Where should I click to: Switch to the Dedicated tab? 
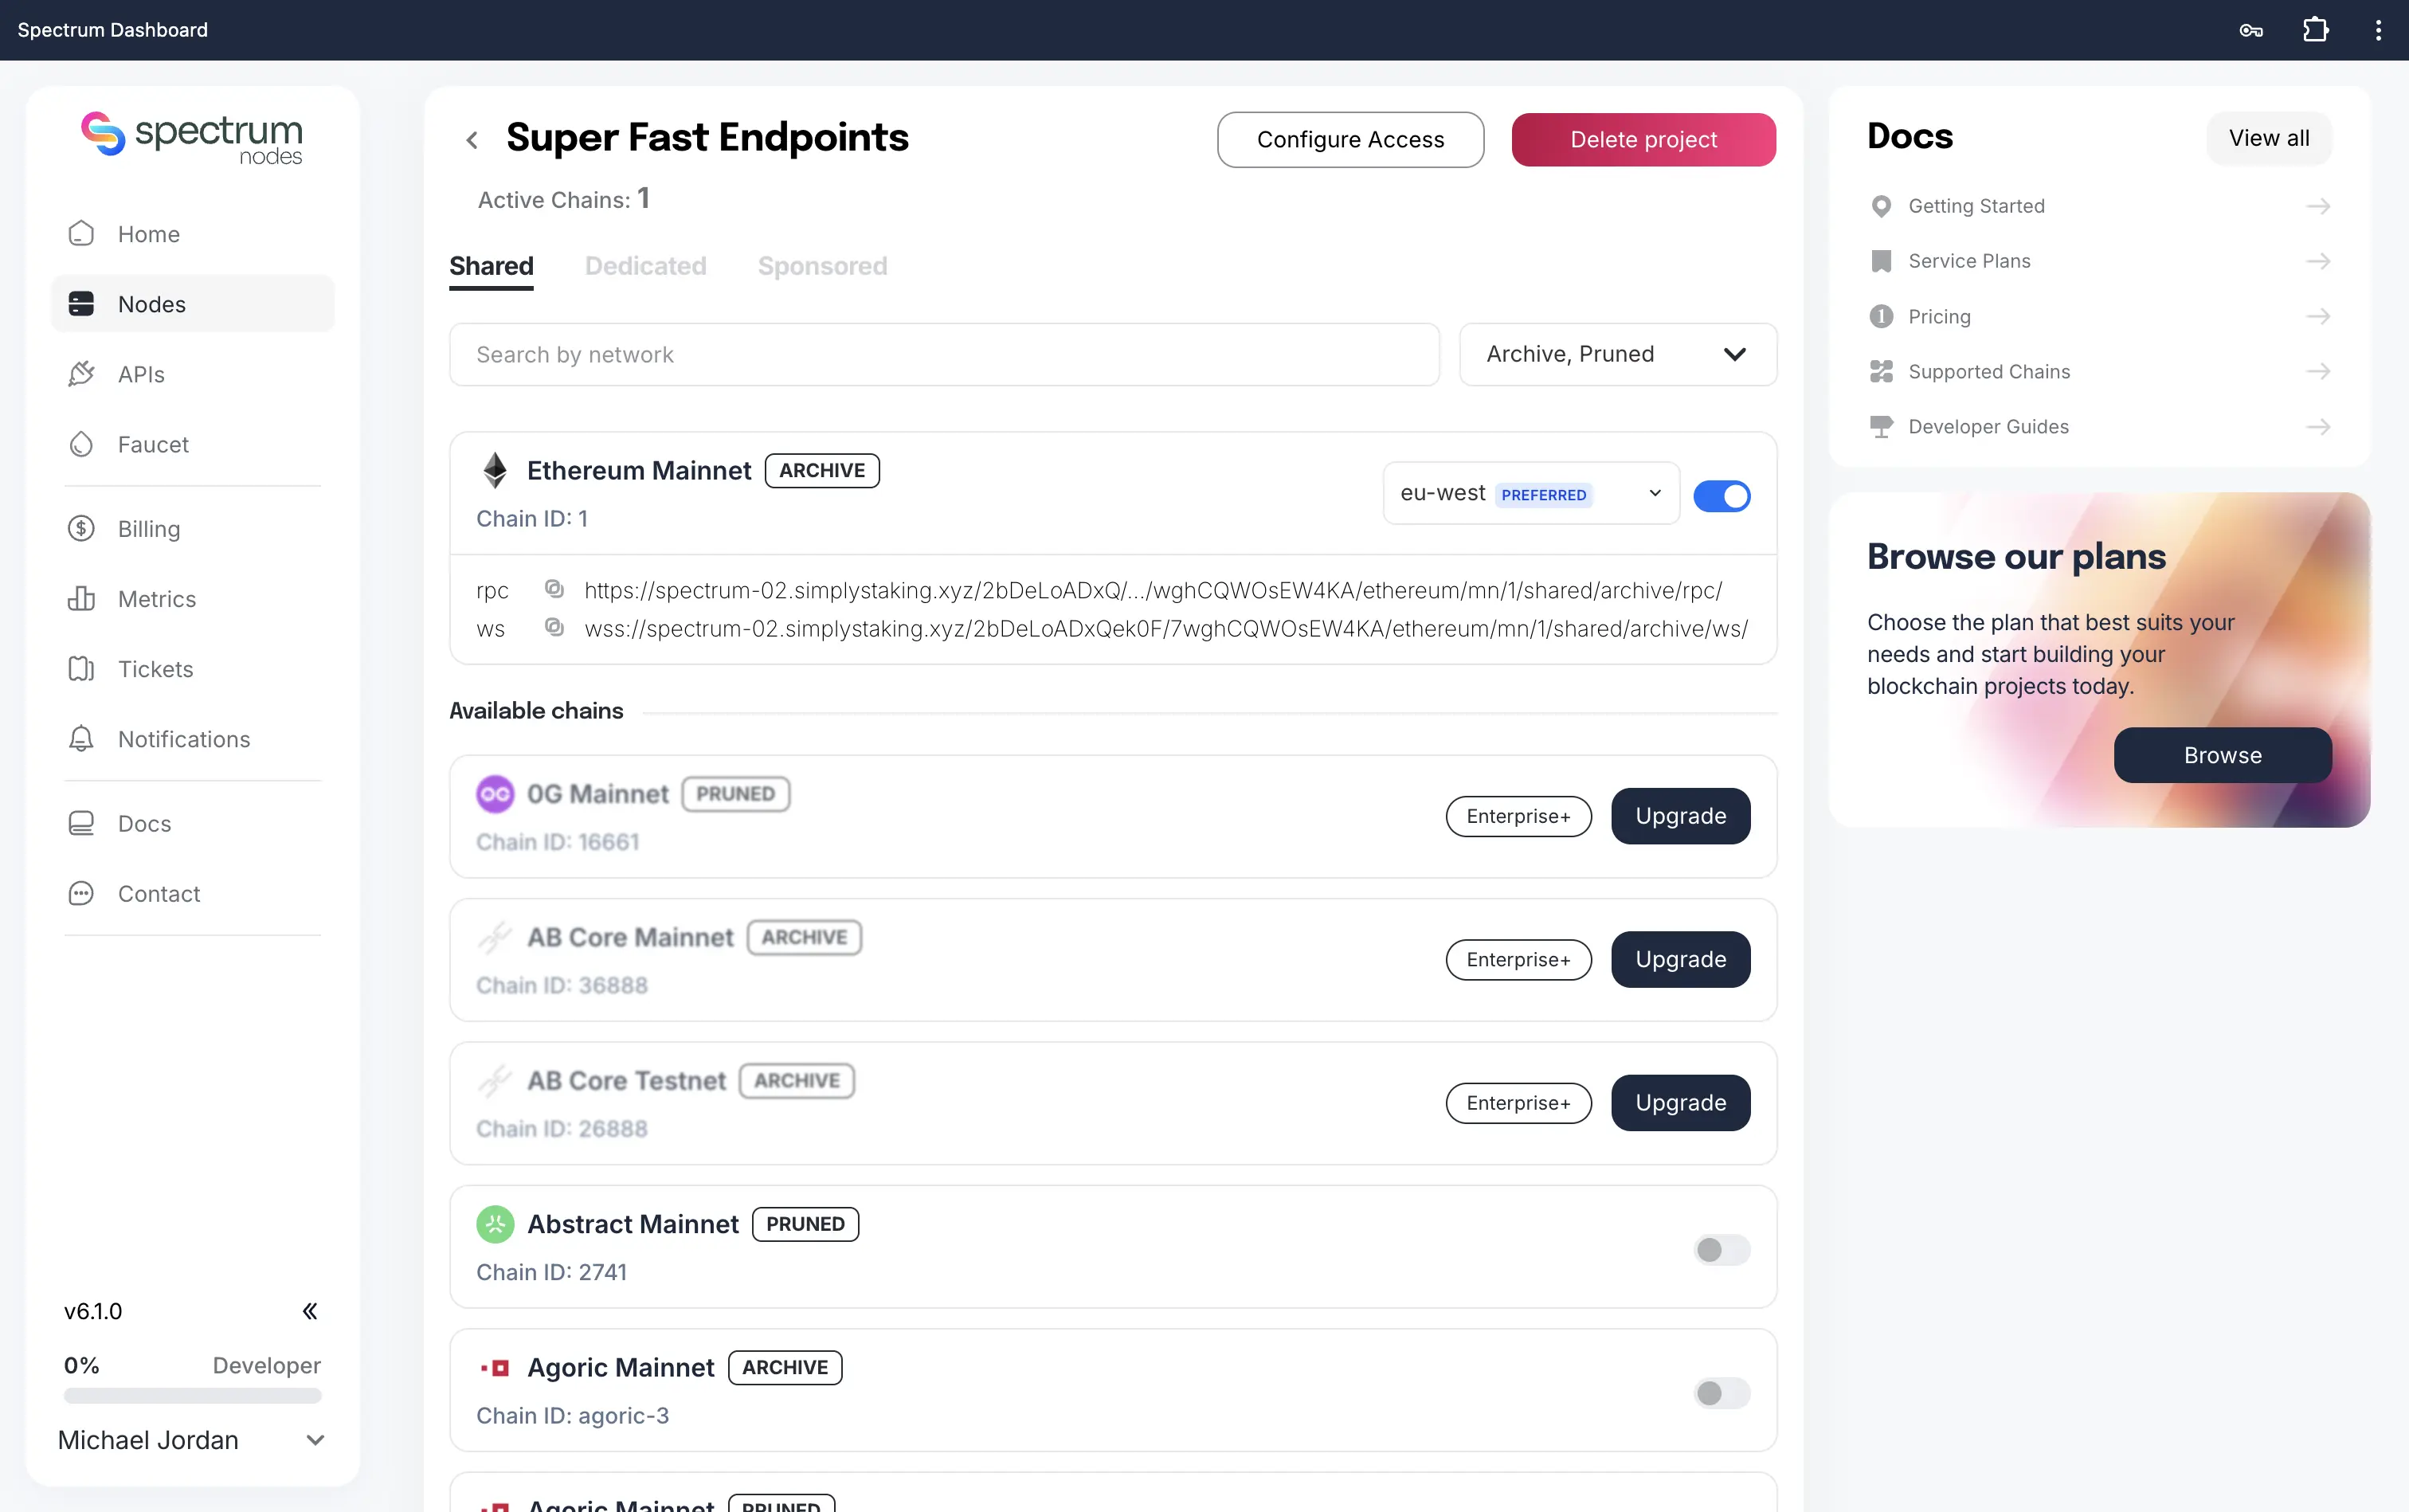[646, 266]
